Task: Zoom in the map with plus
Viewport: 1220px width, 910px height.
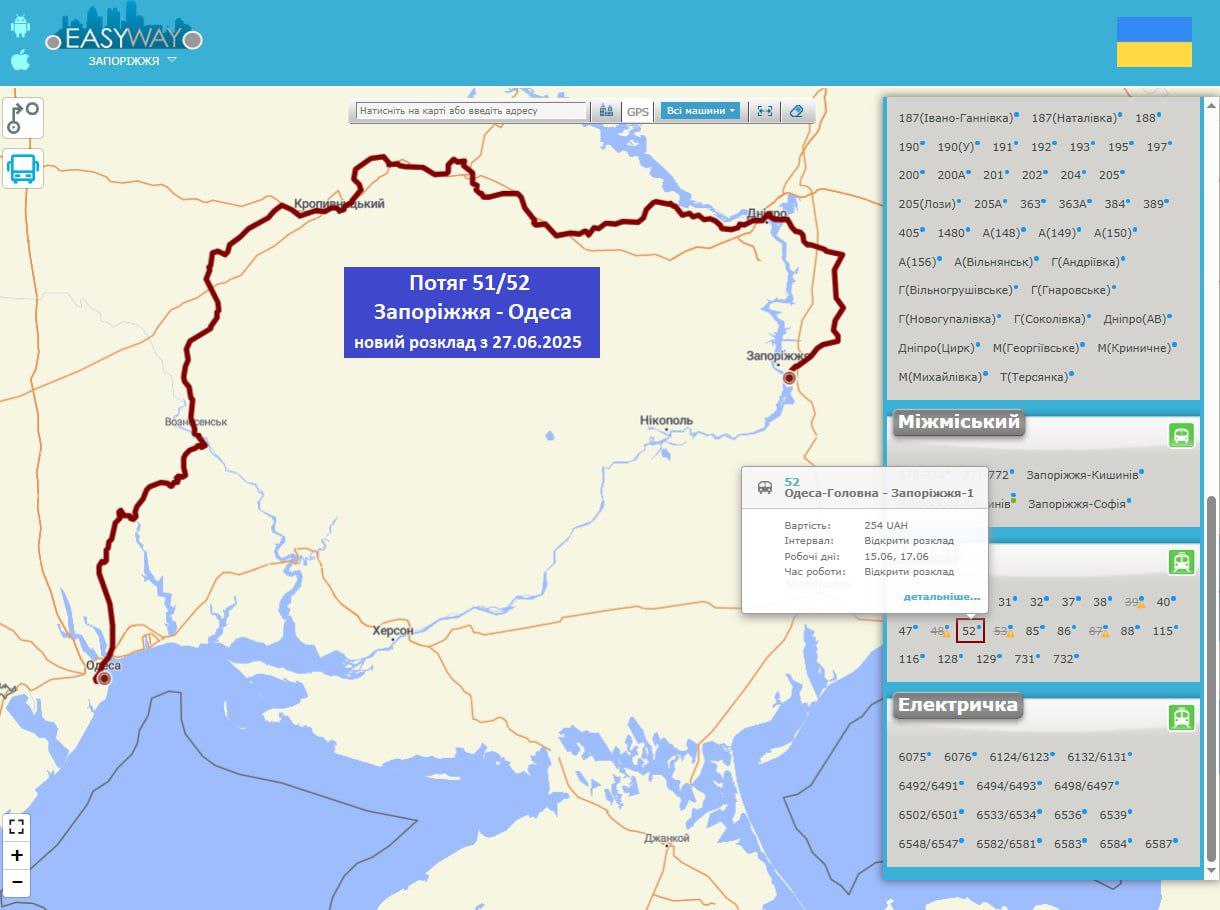Action: point(16,855)
